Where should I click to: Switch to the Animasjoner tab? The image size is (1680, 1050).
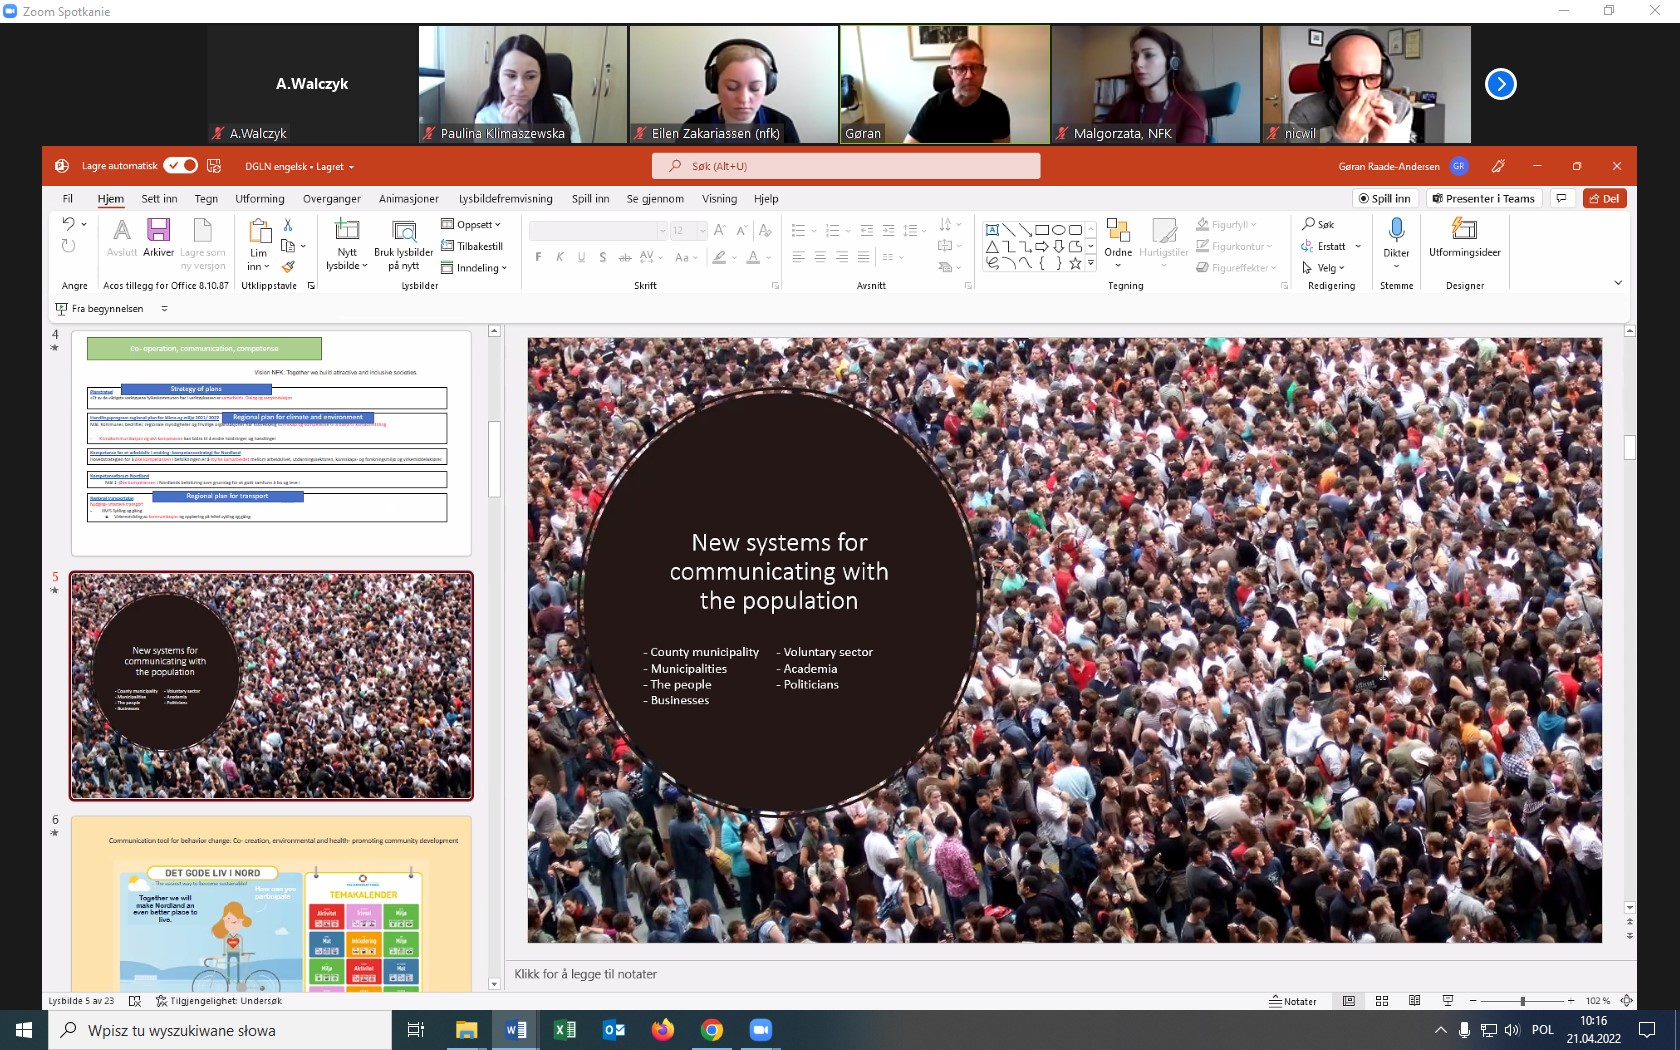[409, 198]
